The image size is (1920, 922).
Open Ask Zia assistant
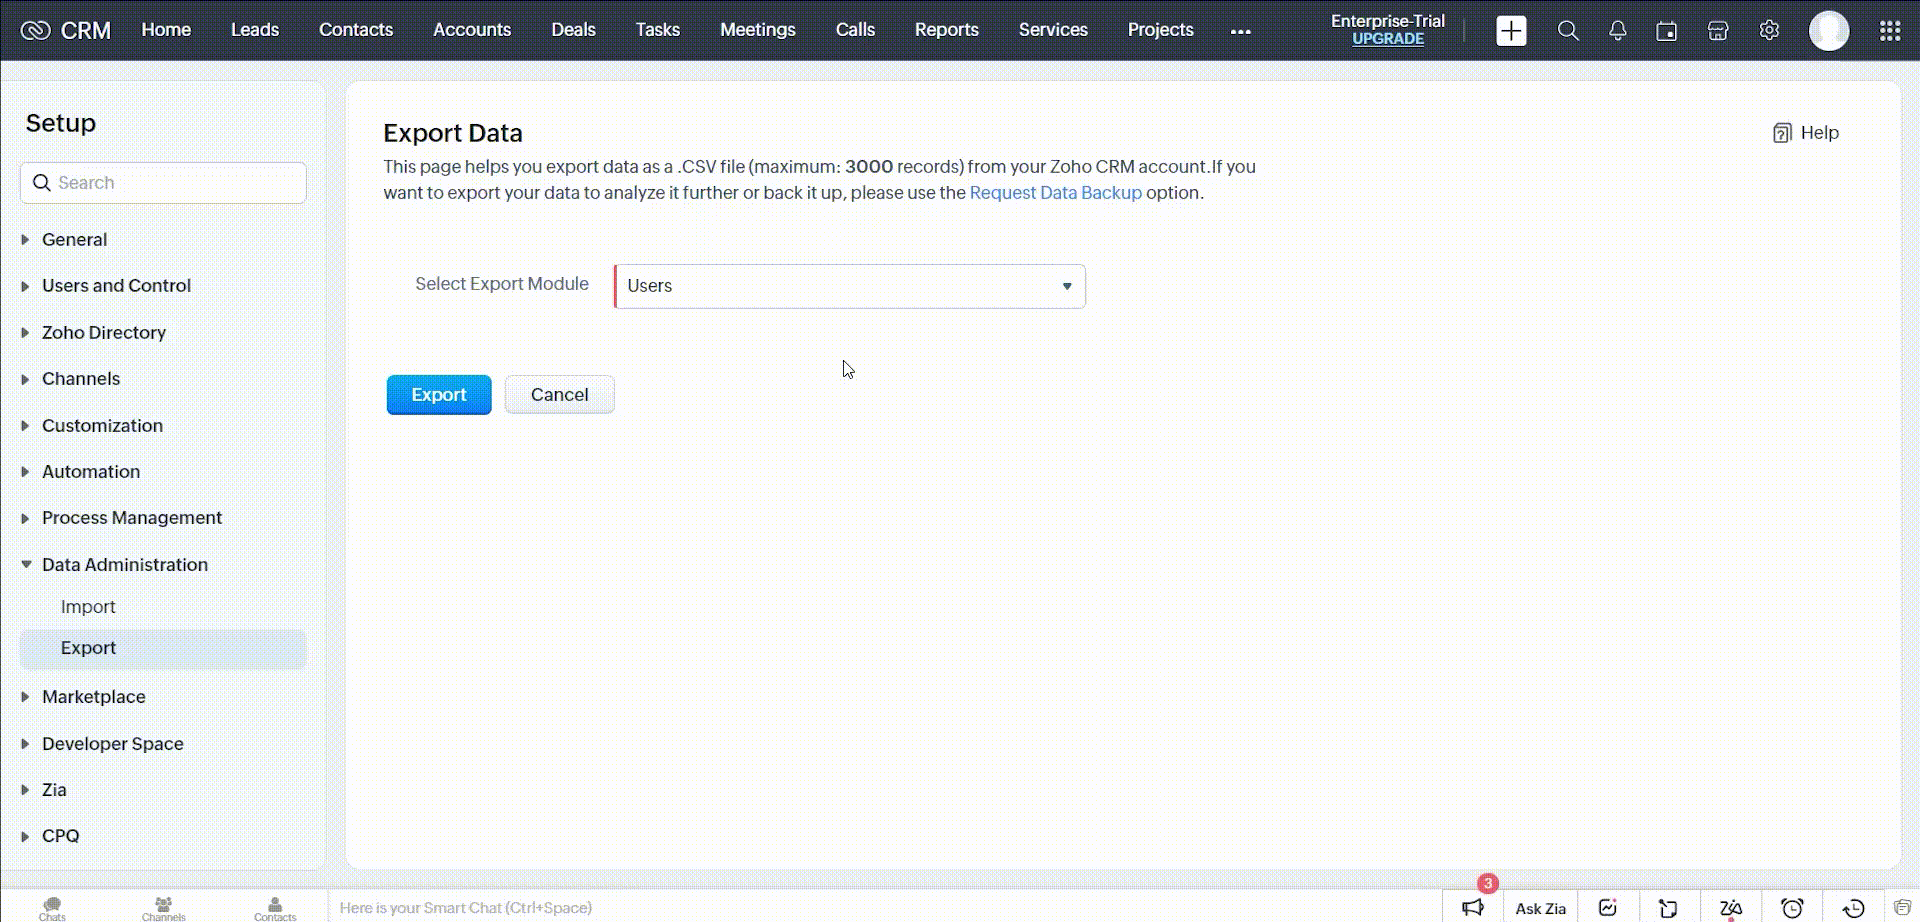[x=1540, y=908]
